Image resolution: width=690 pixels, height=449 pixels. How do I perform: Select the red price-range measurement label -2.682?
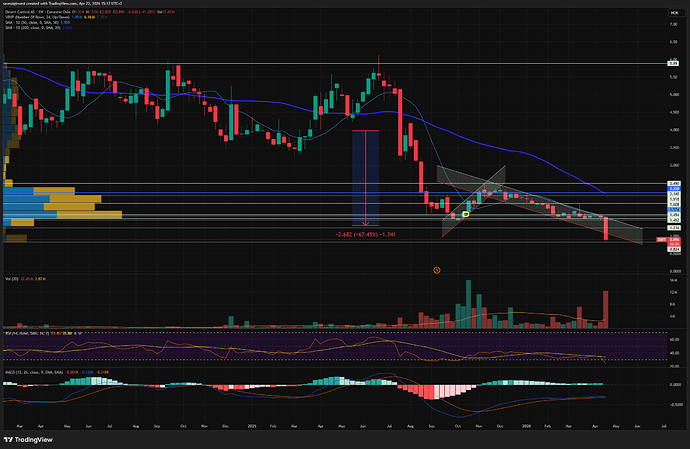tap(365, 235)
